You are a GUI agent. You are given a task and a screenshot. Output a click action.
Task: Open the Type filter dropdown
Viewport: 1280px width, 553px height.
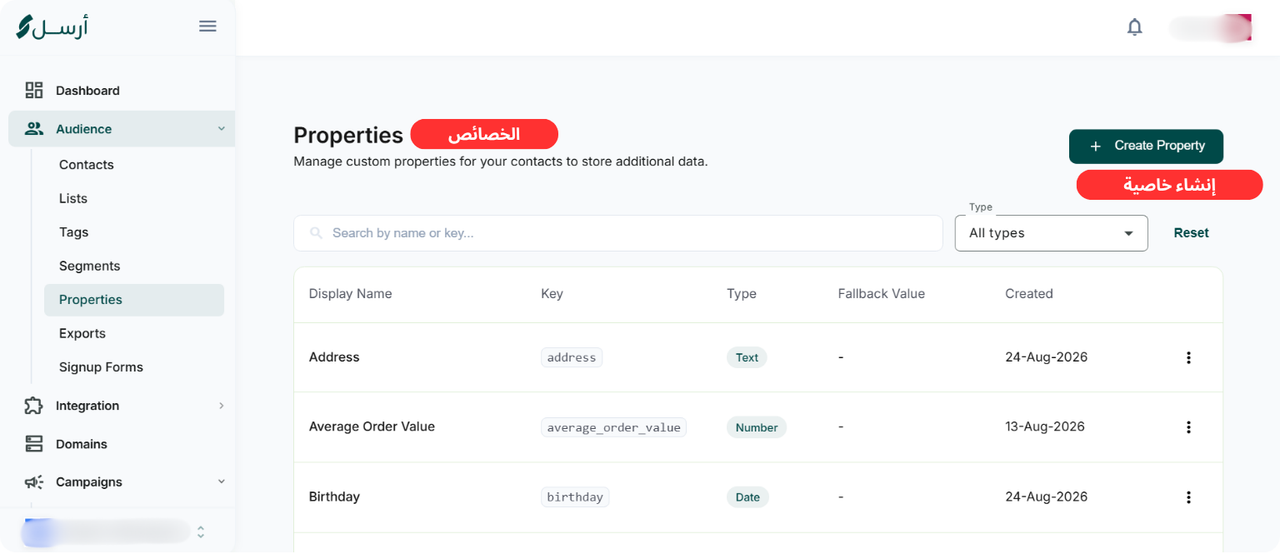[1051, 233]
